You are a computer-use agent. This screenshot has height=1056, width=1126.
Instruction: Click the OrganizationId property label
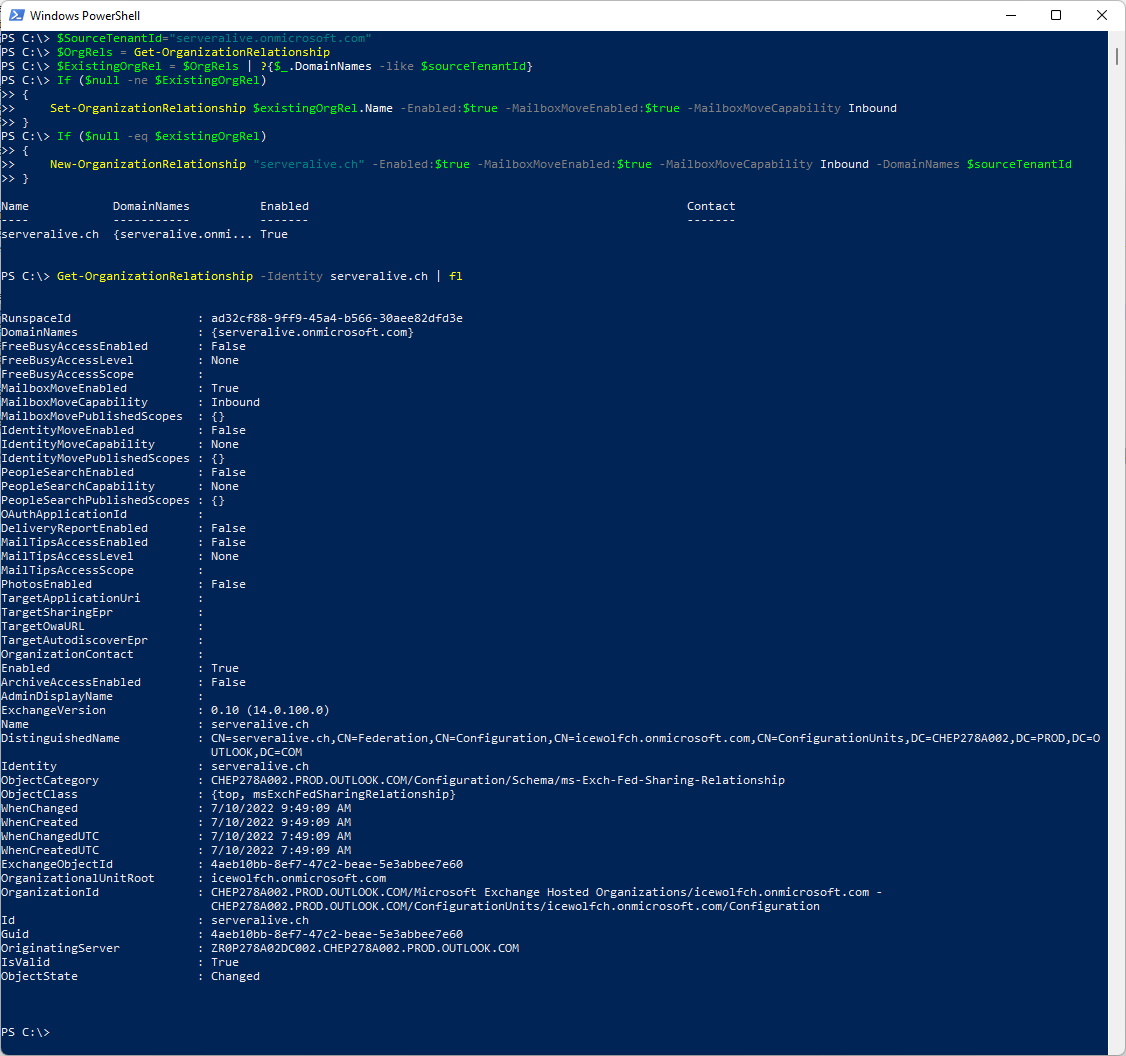pos(50,892)
